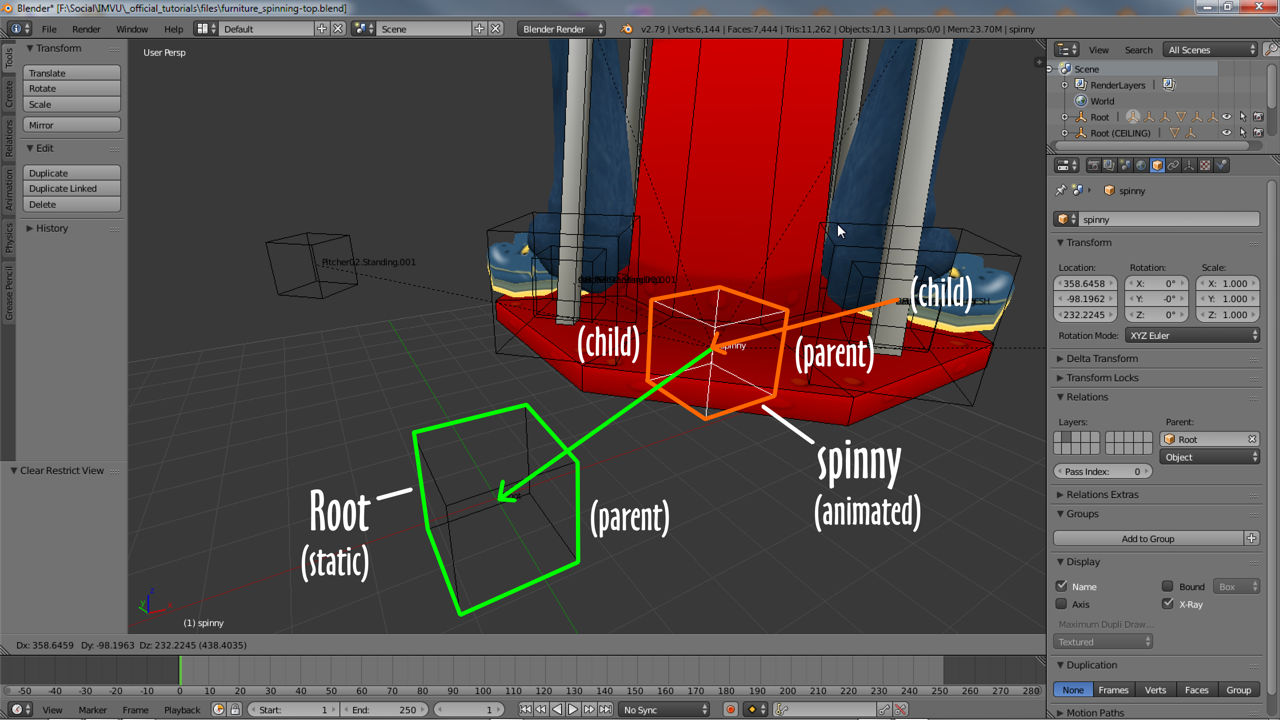The image size is (1280, 720).
Task: Add a new scene with the plus button
Action: [x=479, y=29]
